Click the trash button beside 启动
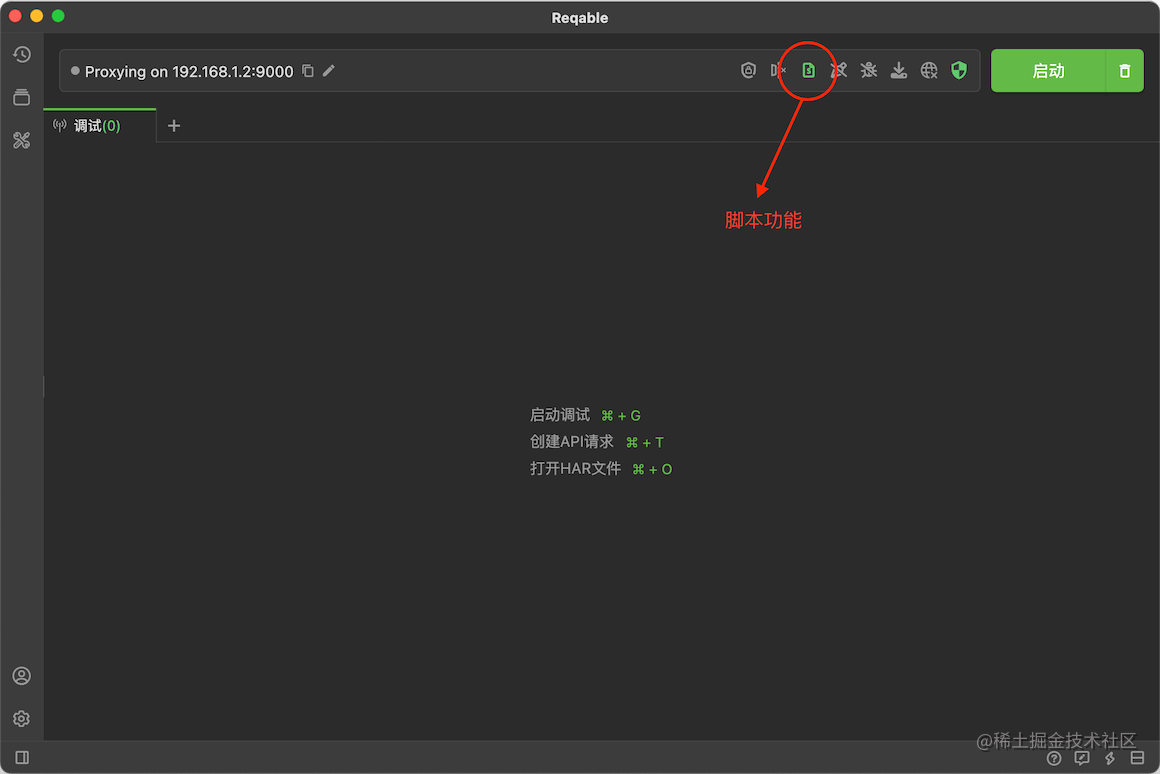The height and width of the screenshot is (774, 1160). [x=1124, y=70]
